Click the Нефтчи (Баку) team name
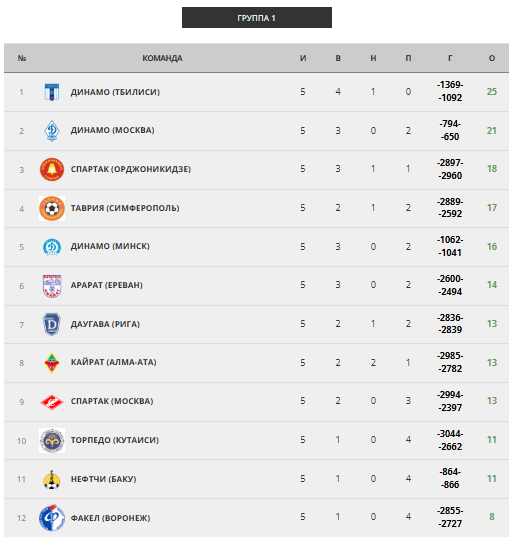Screen dimensions: 518x542 point(103,479)
